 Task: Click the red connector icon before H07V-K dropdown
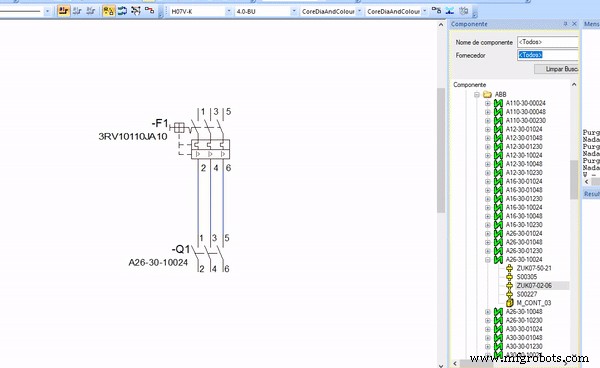pyautogui.click(x=150, y=11)
